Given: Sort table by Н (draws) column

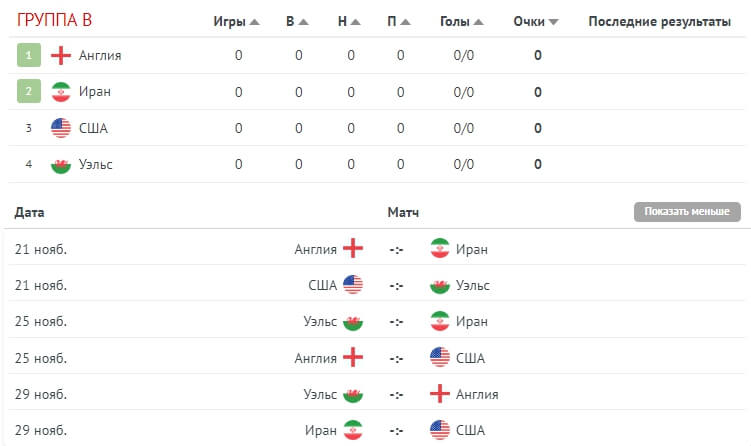Looking at the screenshot, I should [349, 21].
